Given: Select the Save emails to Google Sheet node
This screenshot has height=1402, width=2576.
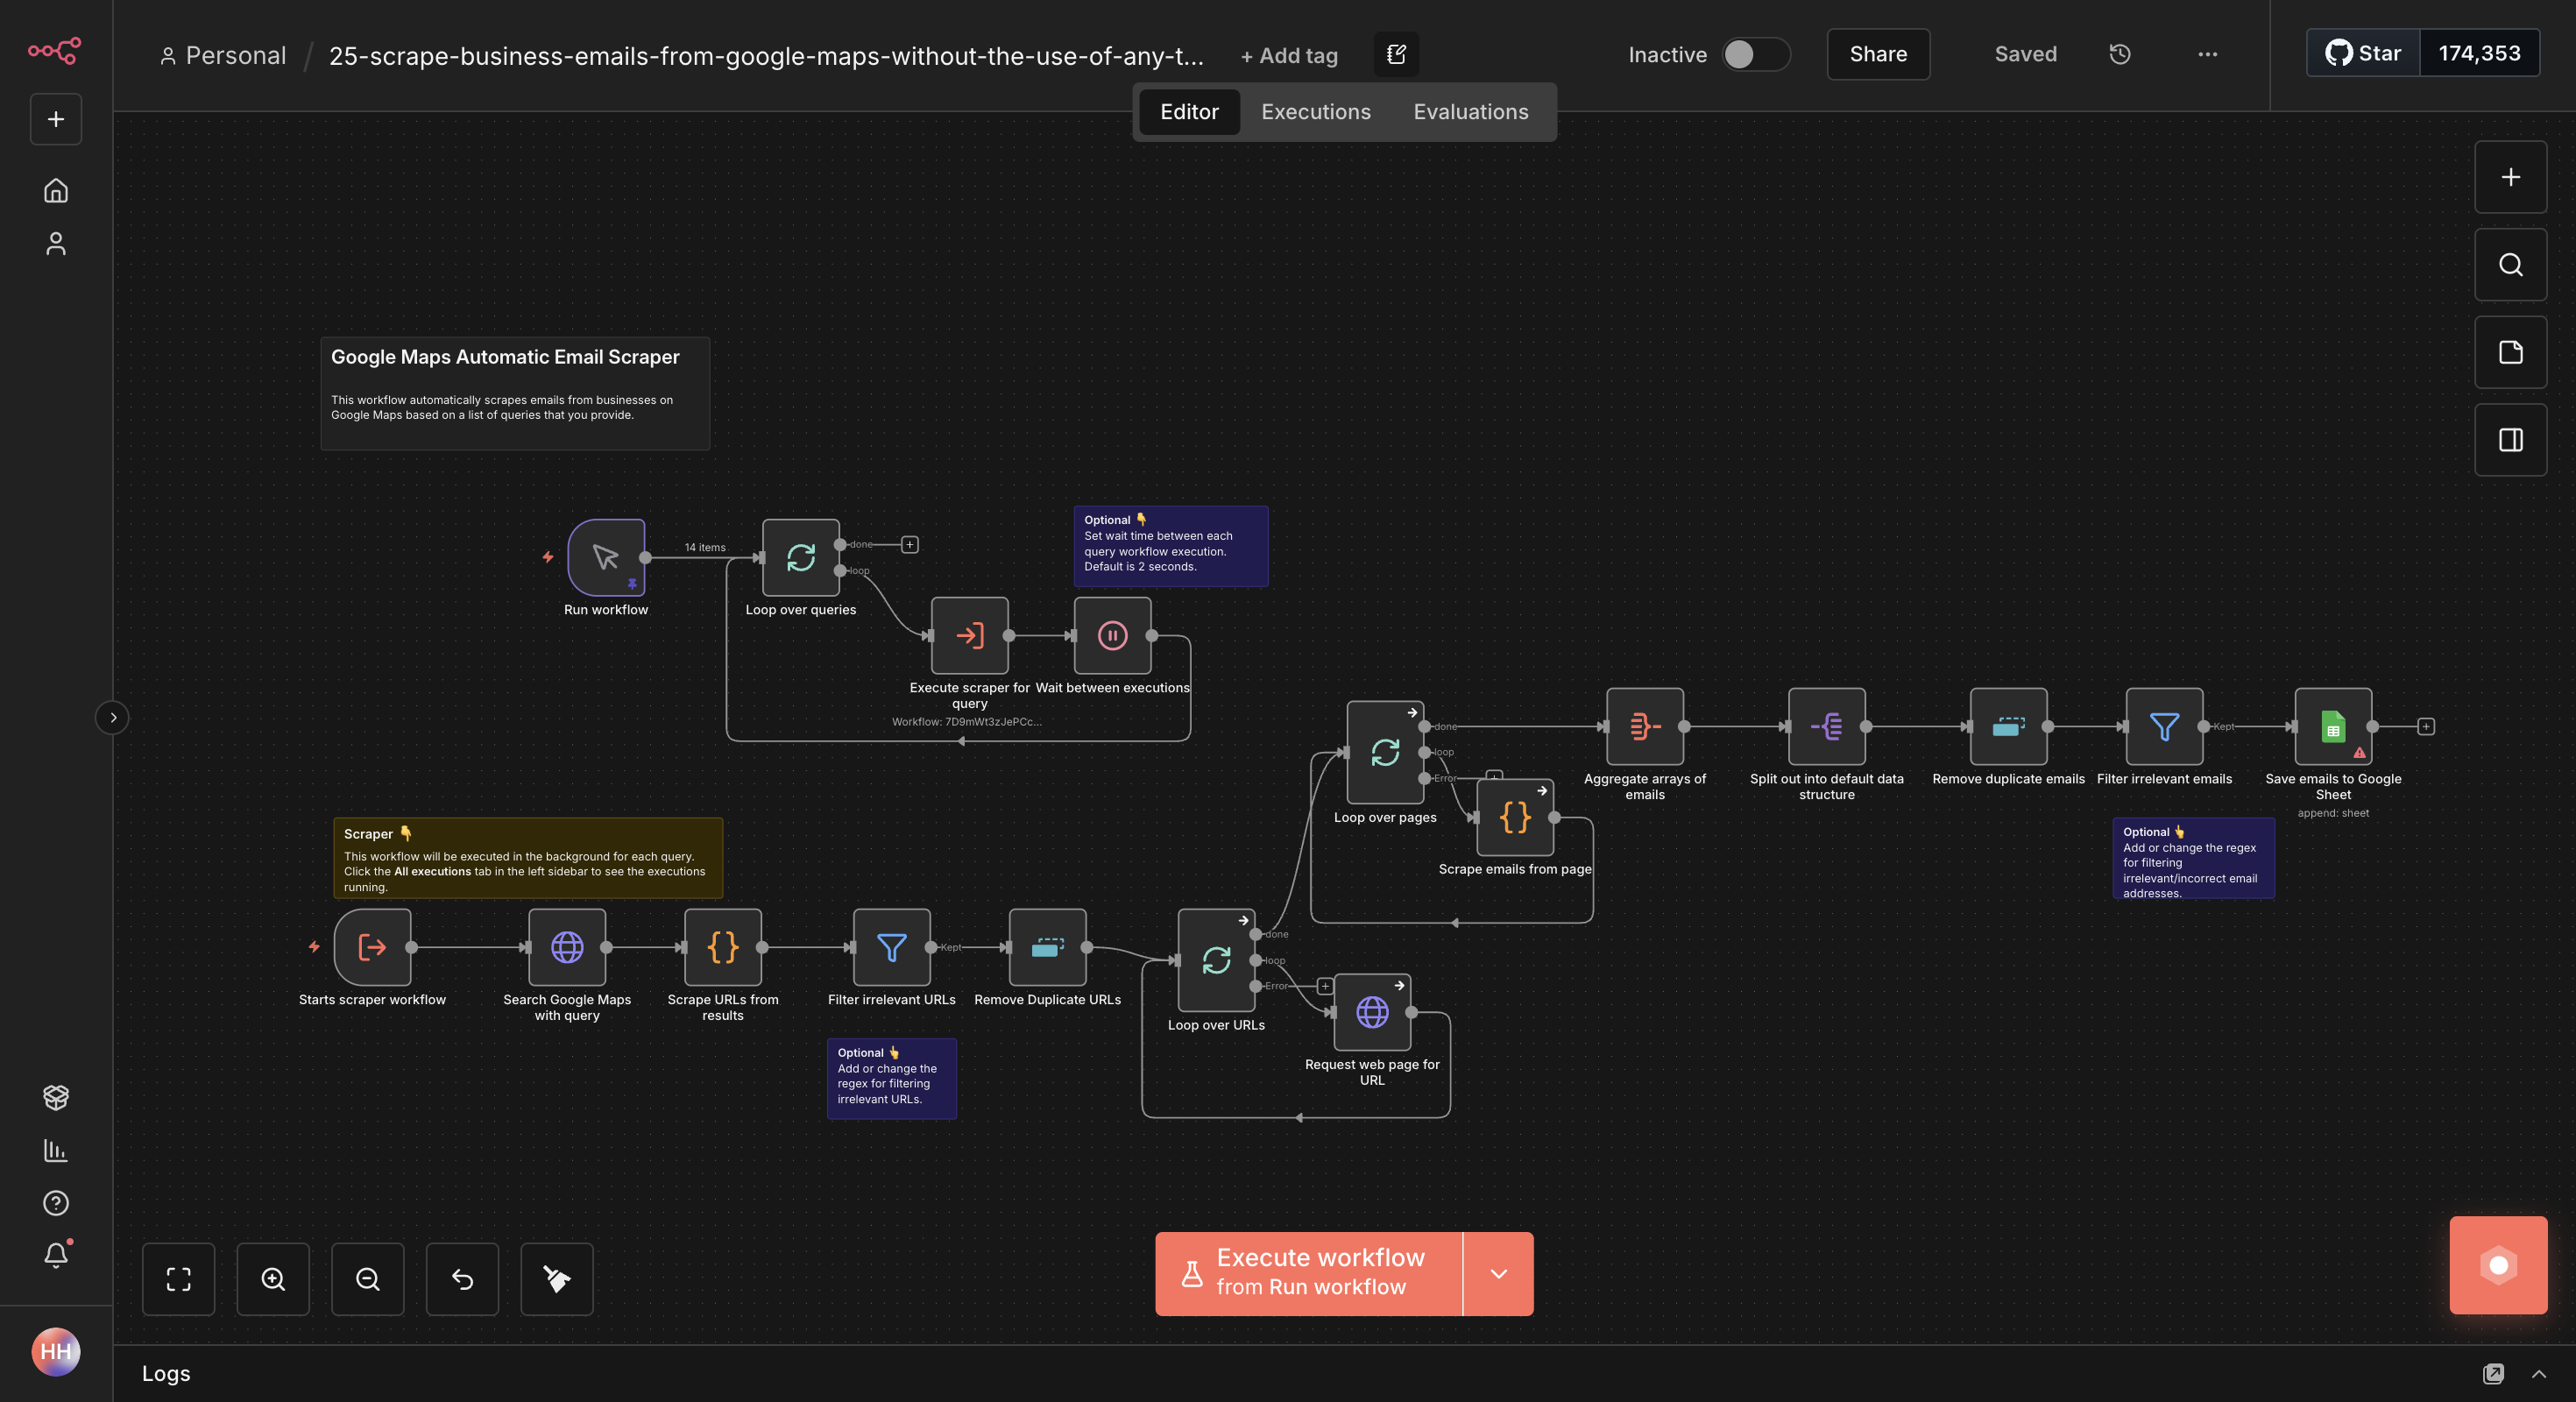Looking at the screenshot, I should tap(2332, 726).
